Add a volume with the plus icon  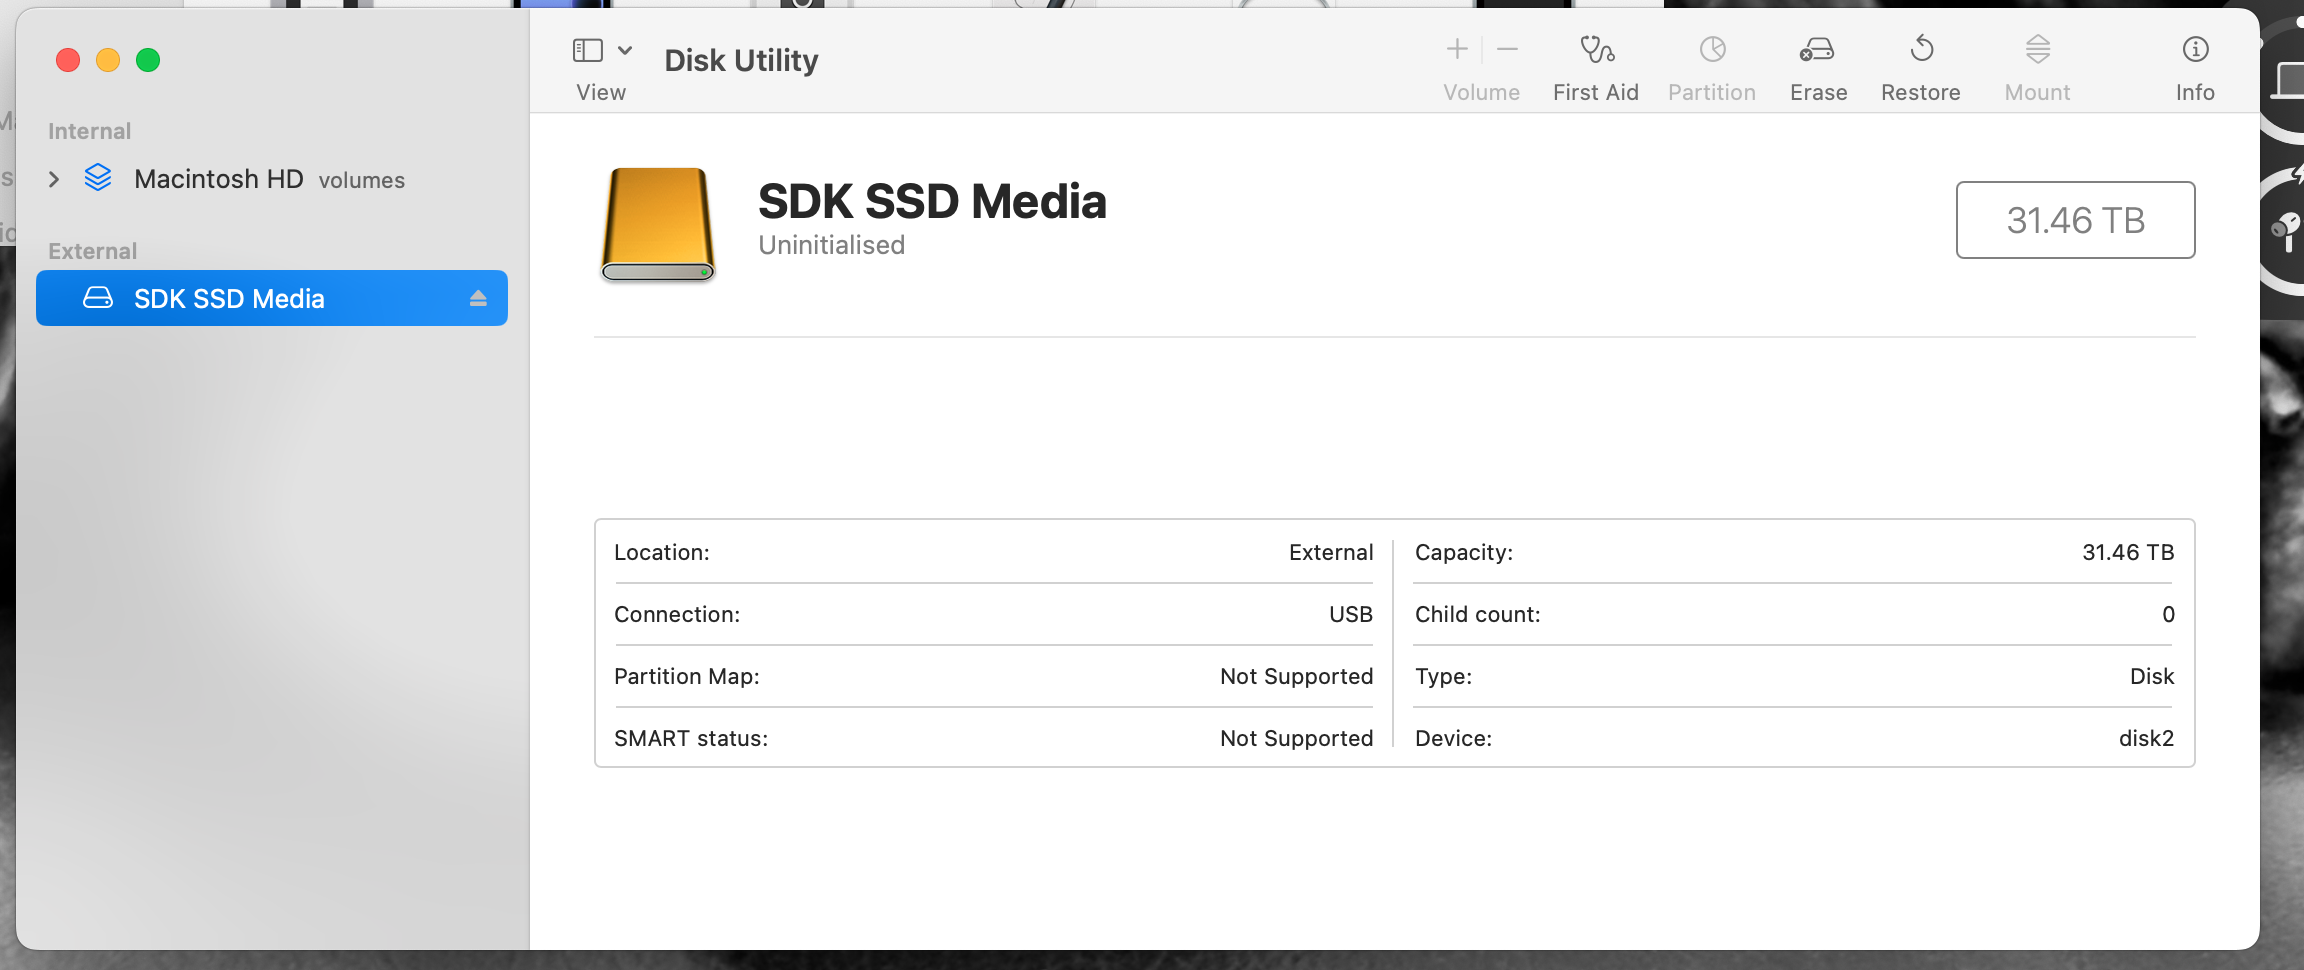(x=1457, y=49)
